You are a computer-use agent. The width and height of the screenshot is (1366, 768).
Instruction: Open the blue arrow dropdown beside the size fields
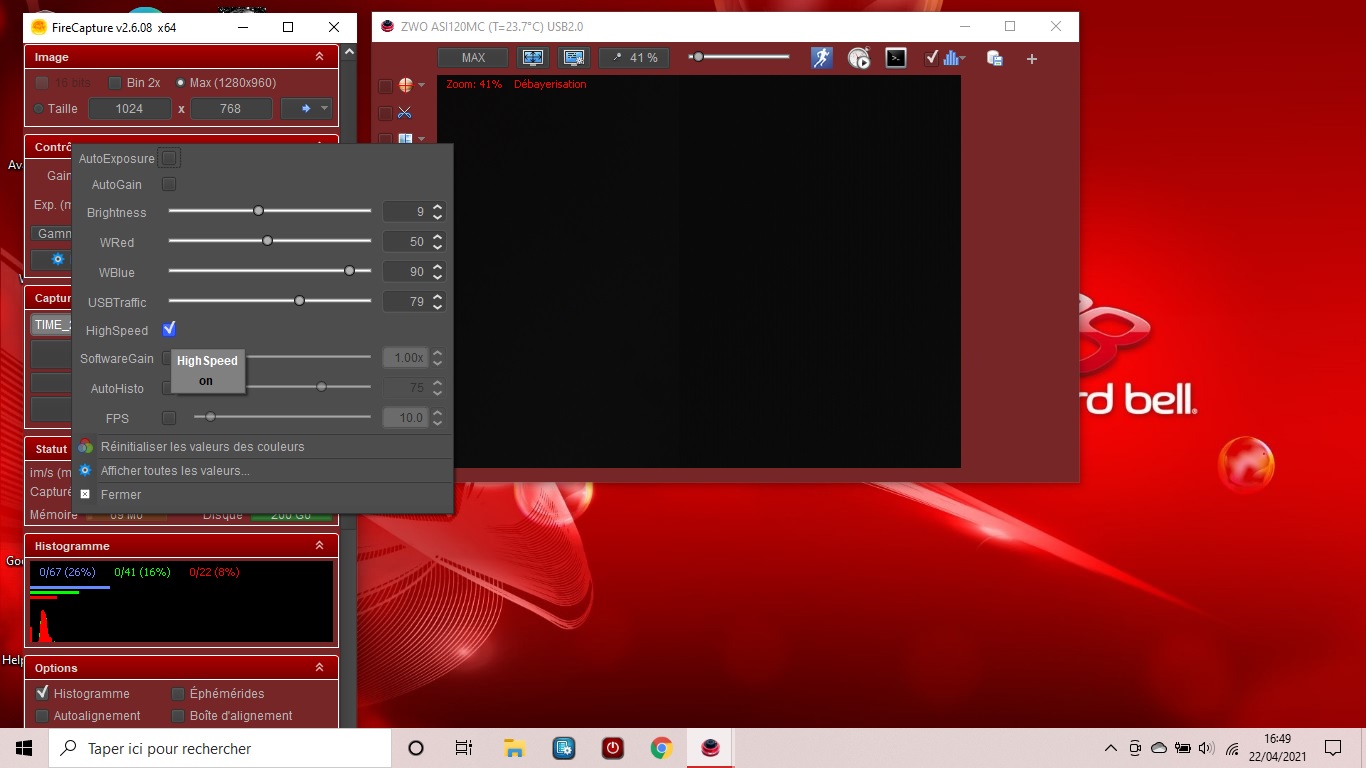pyautogui.click(x=306, y=109)
